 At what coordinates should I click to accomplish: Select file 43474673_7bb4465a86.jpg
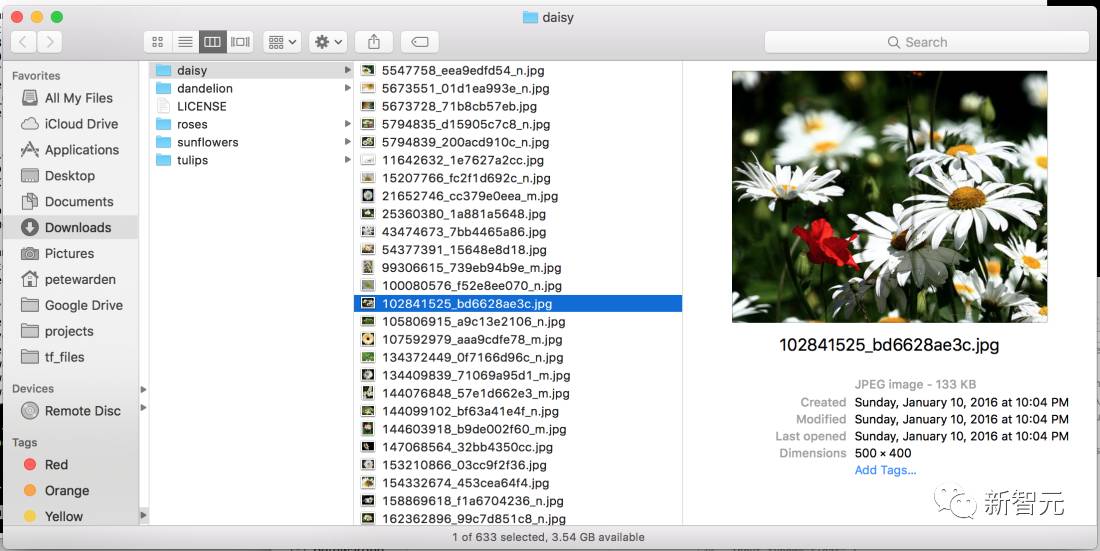coord(518,232)
